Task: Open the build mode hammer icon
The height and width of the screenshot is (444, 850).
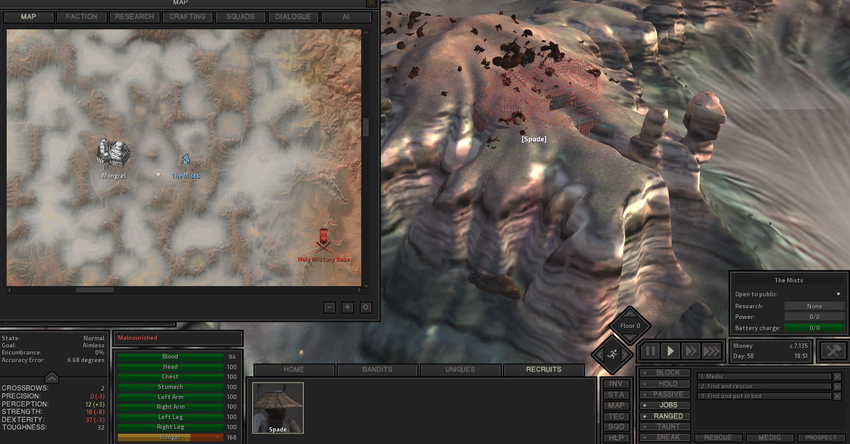Action: point(833,351)
